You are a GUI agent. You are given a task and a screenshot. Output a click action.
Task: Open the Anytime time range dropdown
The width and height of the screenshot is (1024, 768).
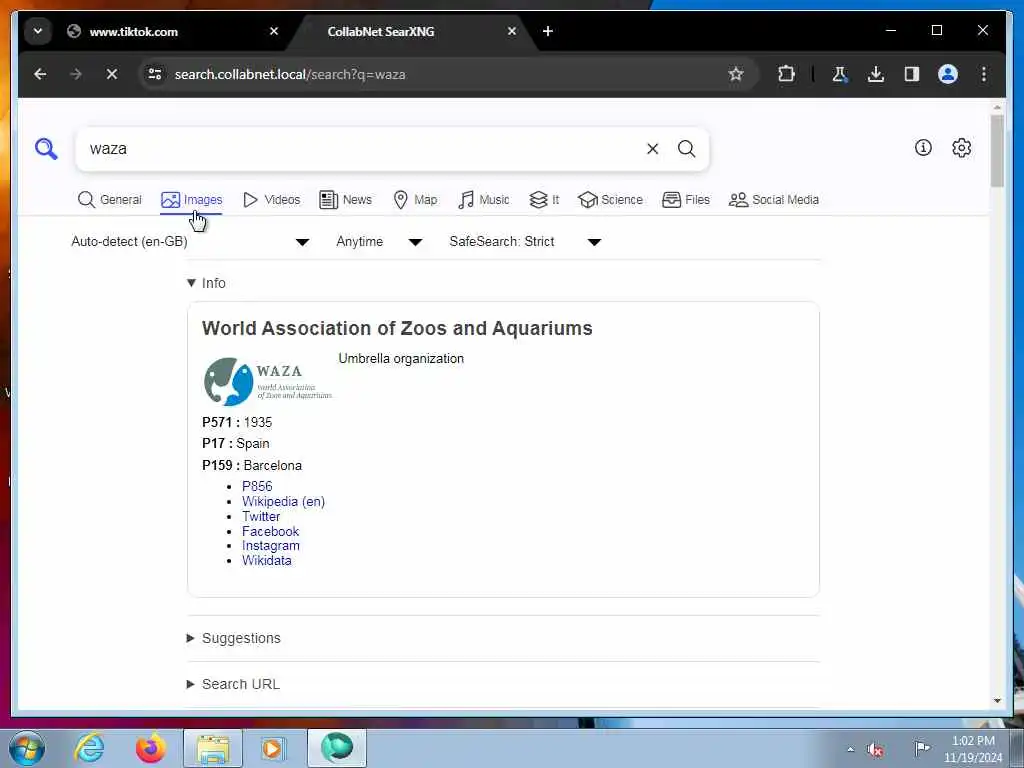pyautogui.click(x=379, y=242)
